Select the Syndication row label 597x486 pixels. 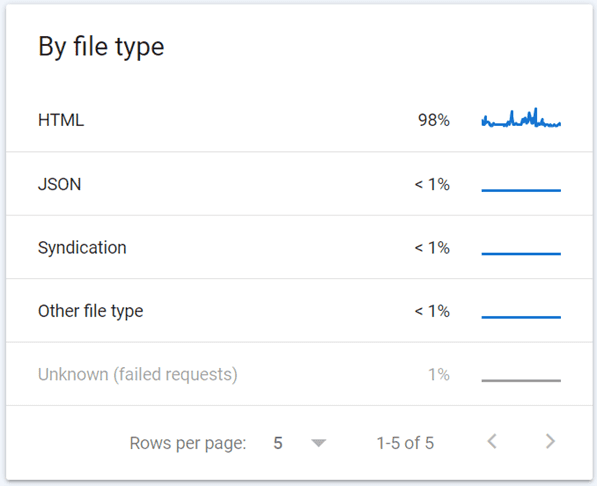[x=82, y=248]
